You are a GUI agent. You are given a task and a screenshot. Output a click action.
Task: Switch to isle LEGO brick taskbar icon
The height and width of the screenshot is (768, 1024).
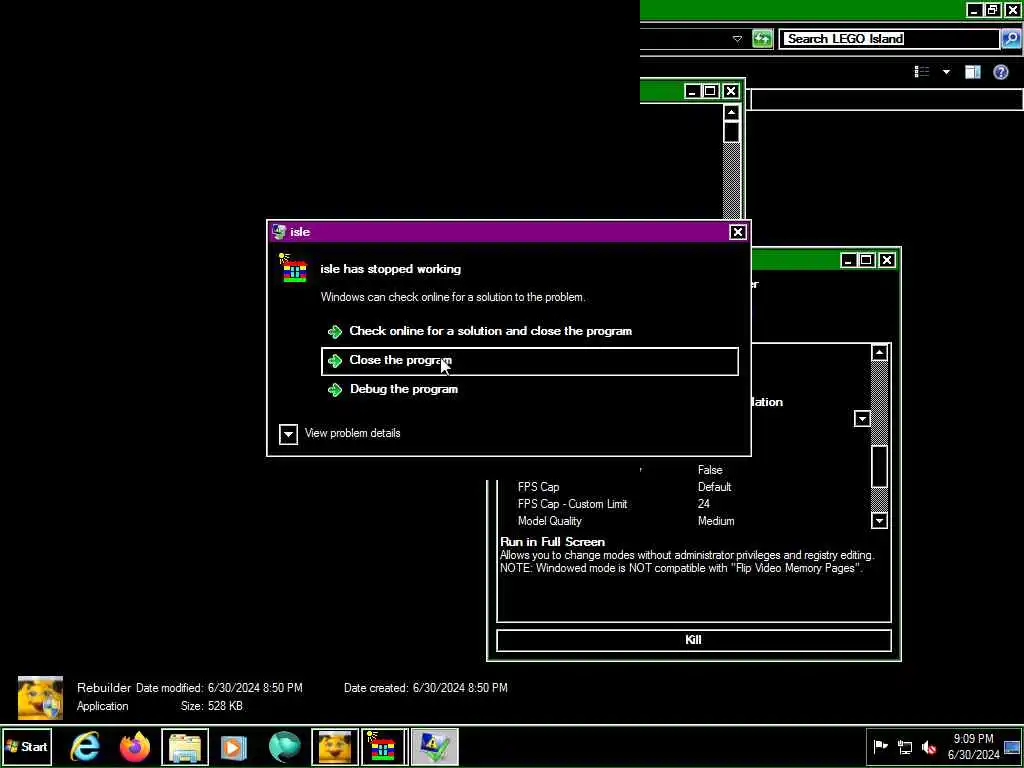point(385,746)
